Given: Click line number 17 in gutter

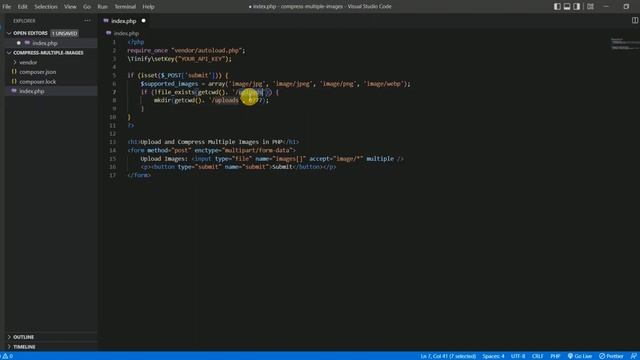Looking at the screenshot, I should (x=113, y=176).
